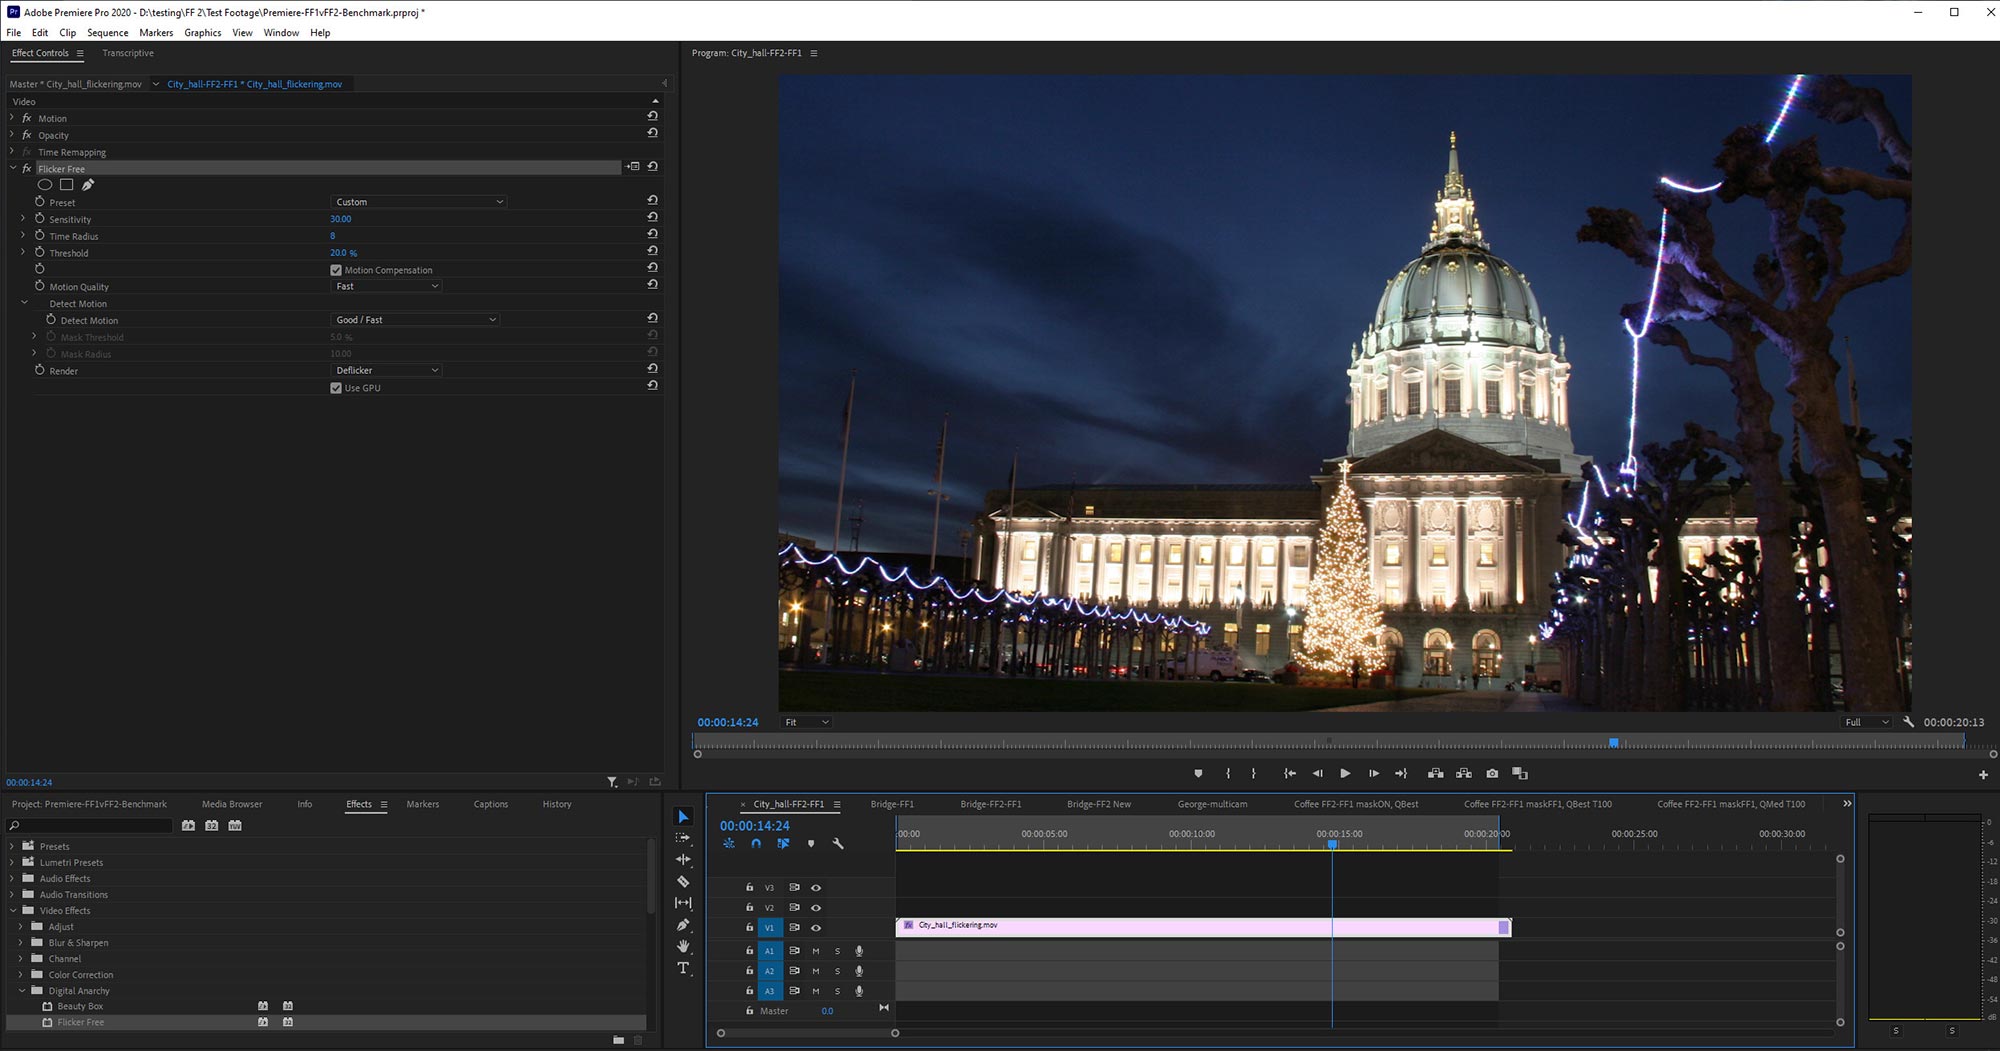Select the Type tool
The width and height of the screenshot is (2000, 1051).
click(683, 968)
